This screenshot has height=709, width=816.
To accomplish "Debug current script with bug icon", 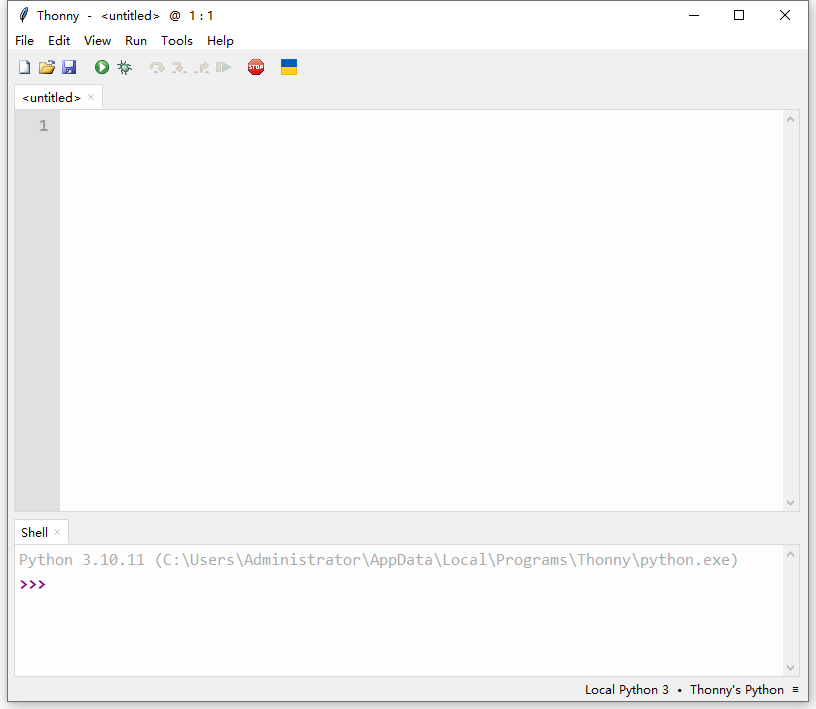I will [125, 67].
